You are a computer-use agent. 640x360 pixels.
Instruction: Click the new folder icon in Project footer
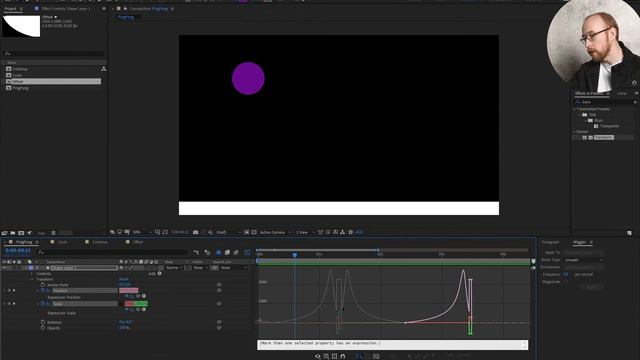point(13,233)
